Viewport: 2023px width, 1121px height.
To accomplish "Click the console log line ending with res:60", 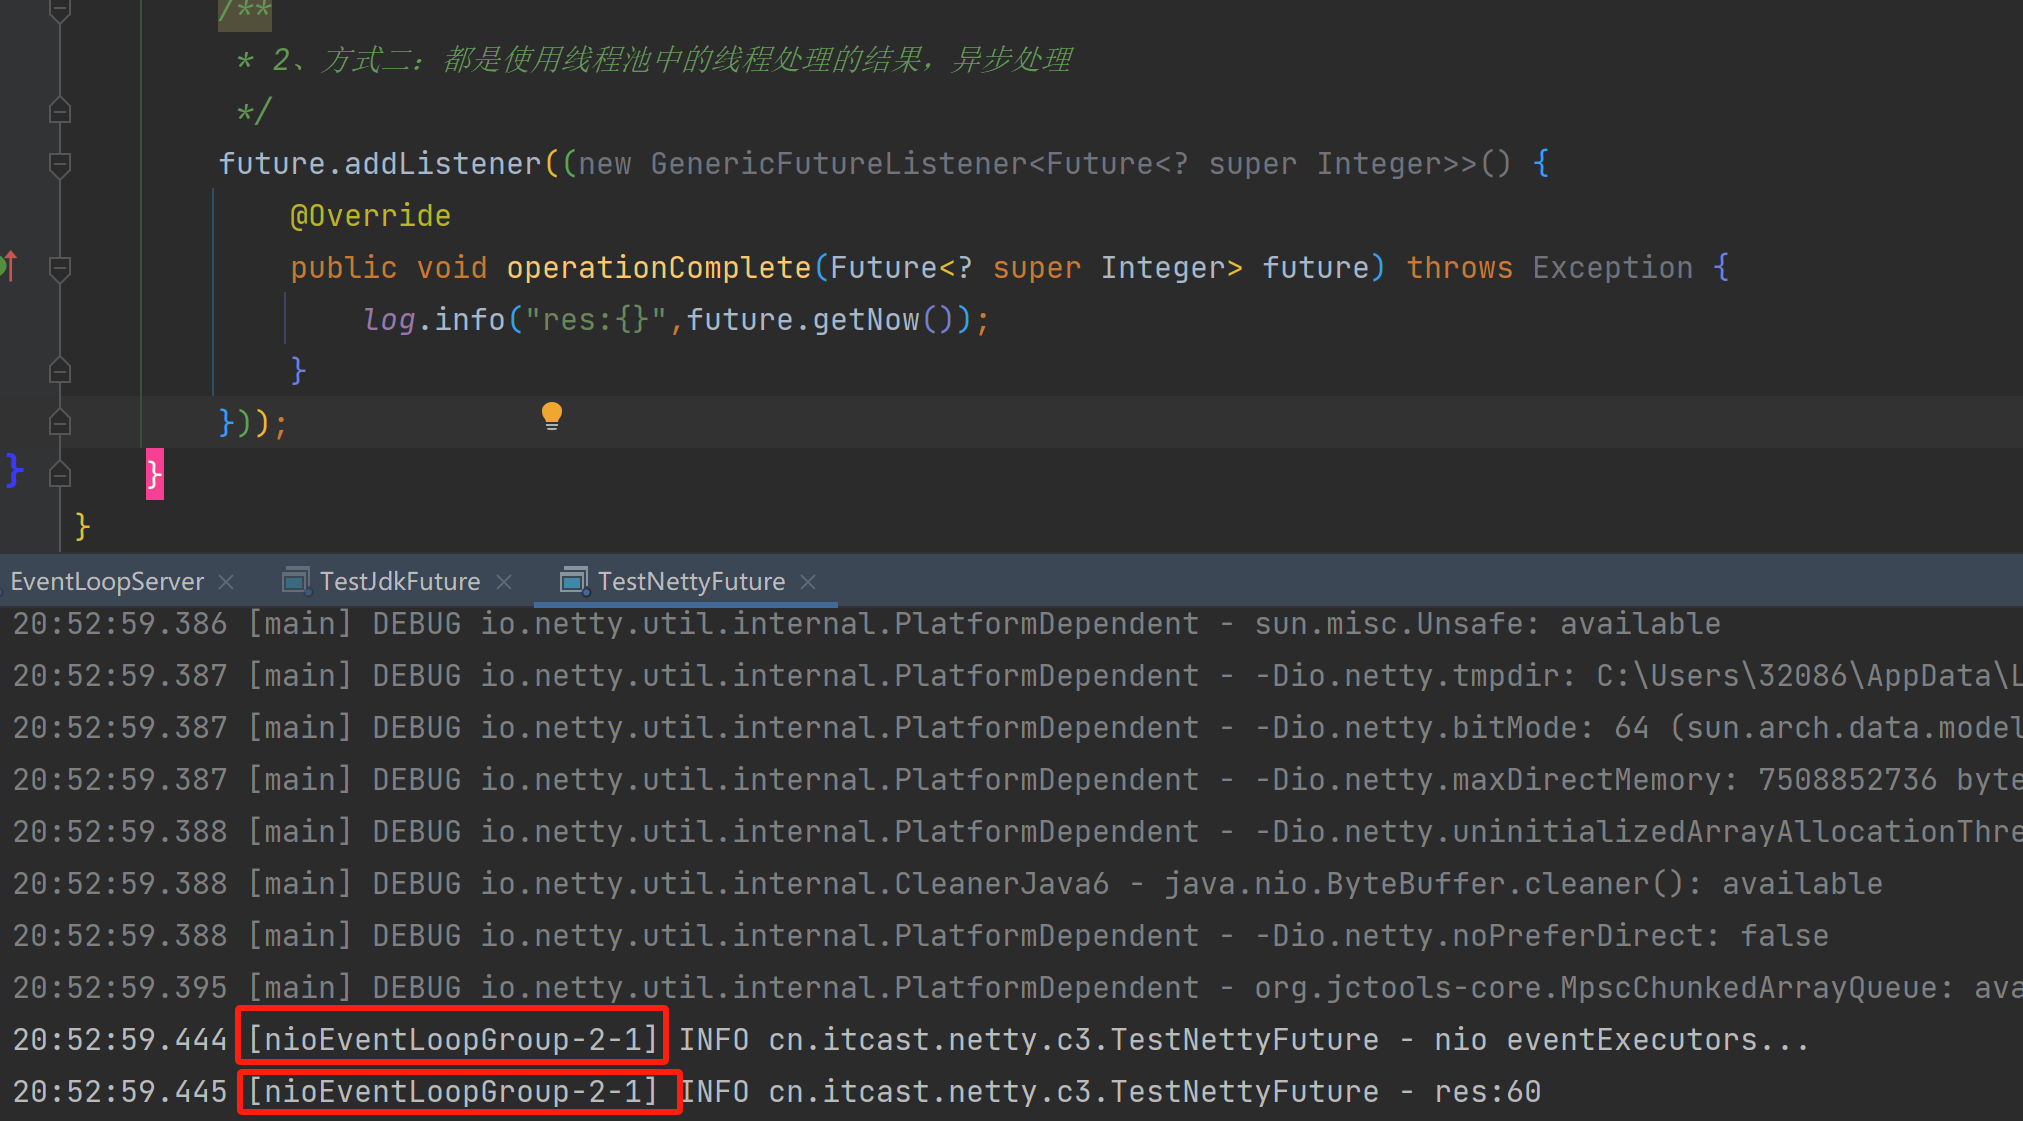I will 1100,1092.
